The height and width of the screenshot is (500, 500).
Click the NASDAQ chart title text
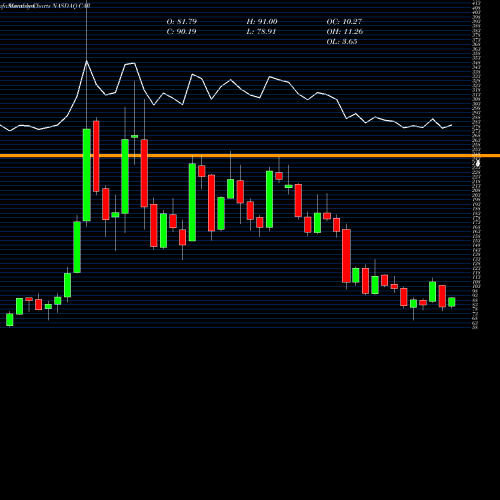coord(45,6)
